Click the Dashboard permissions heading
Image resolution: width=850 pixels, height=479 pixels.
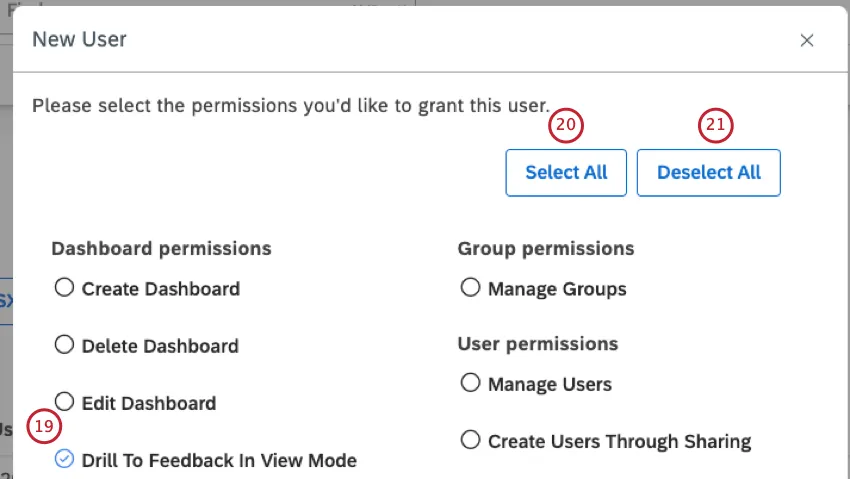point(161,248)
